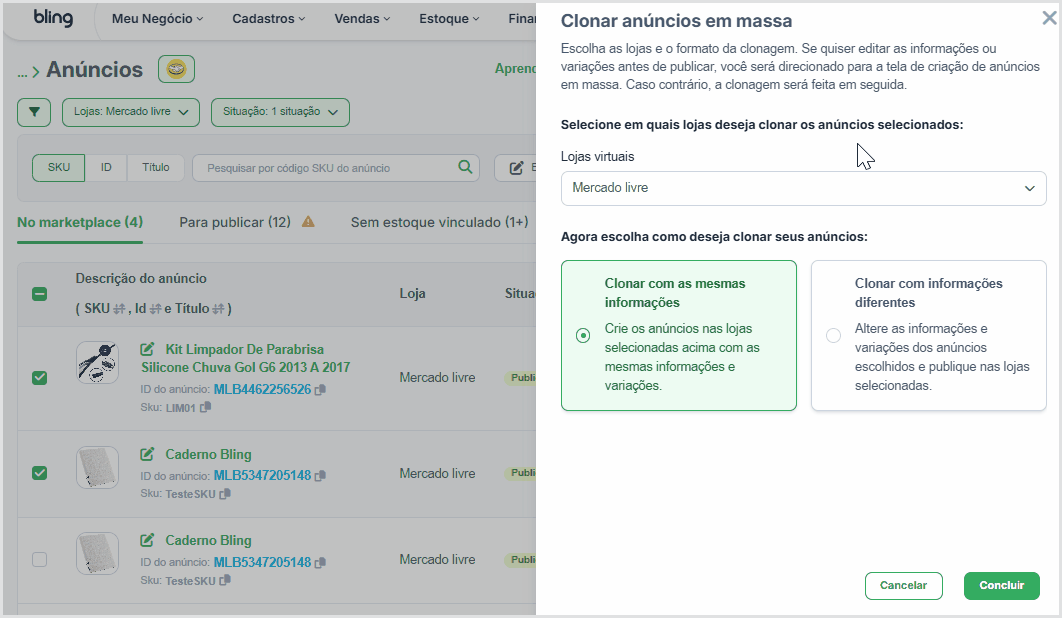Uncheck the Kit Limpador De Parabrisa checkbox
The width and height of the screenshot is (1062, 618).
[x=39, y=377]
